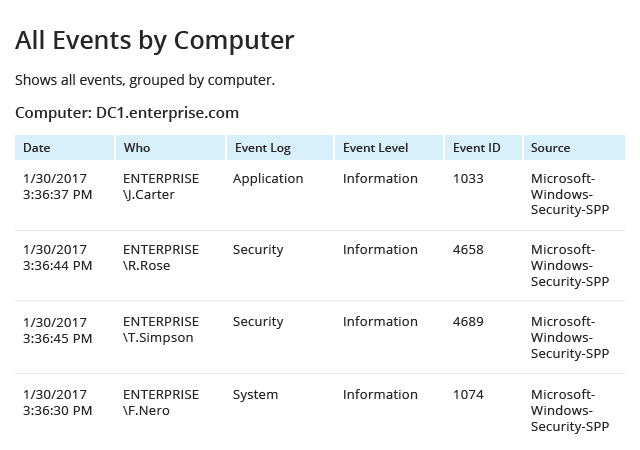Click the ENTERPRISE\F.Nero user entry
The height and width of the screenshot is (450, 640).
[x=161, y=403]
